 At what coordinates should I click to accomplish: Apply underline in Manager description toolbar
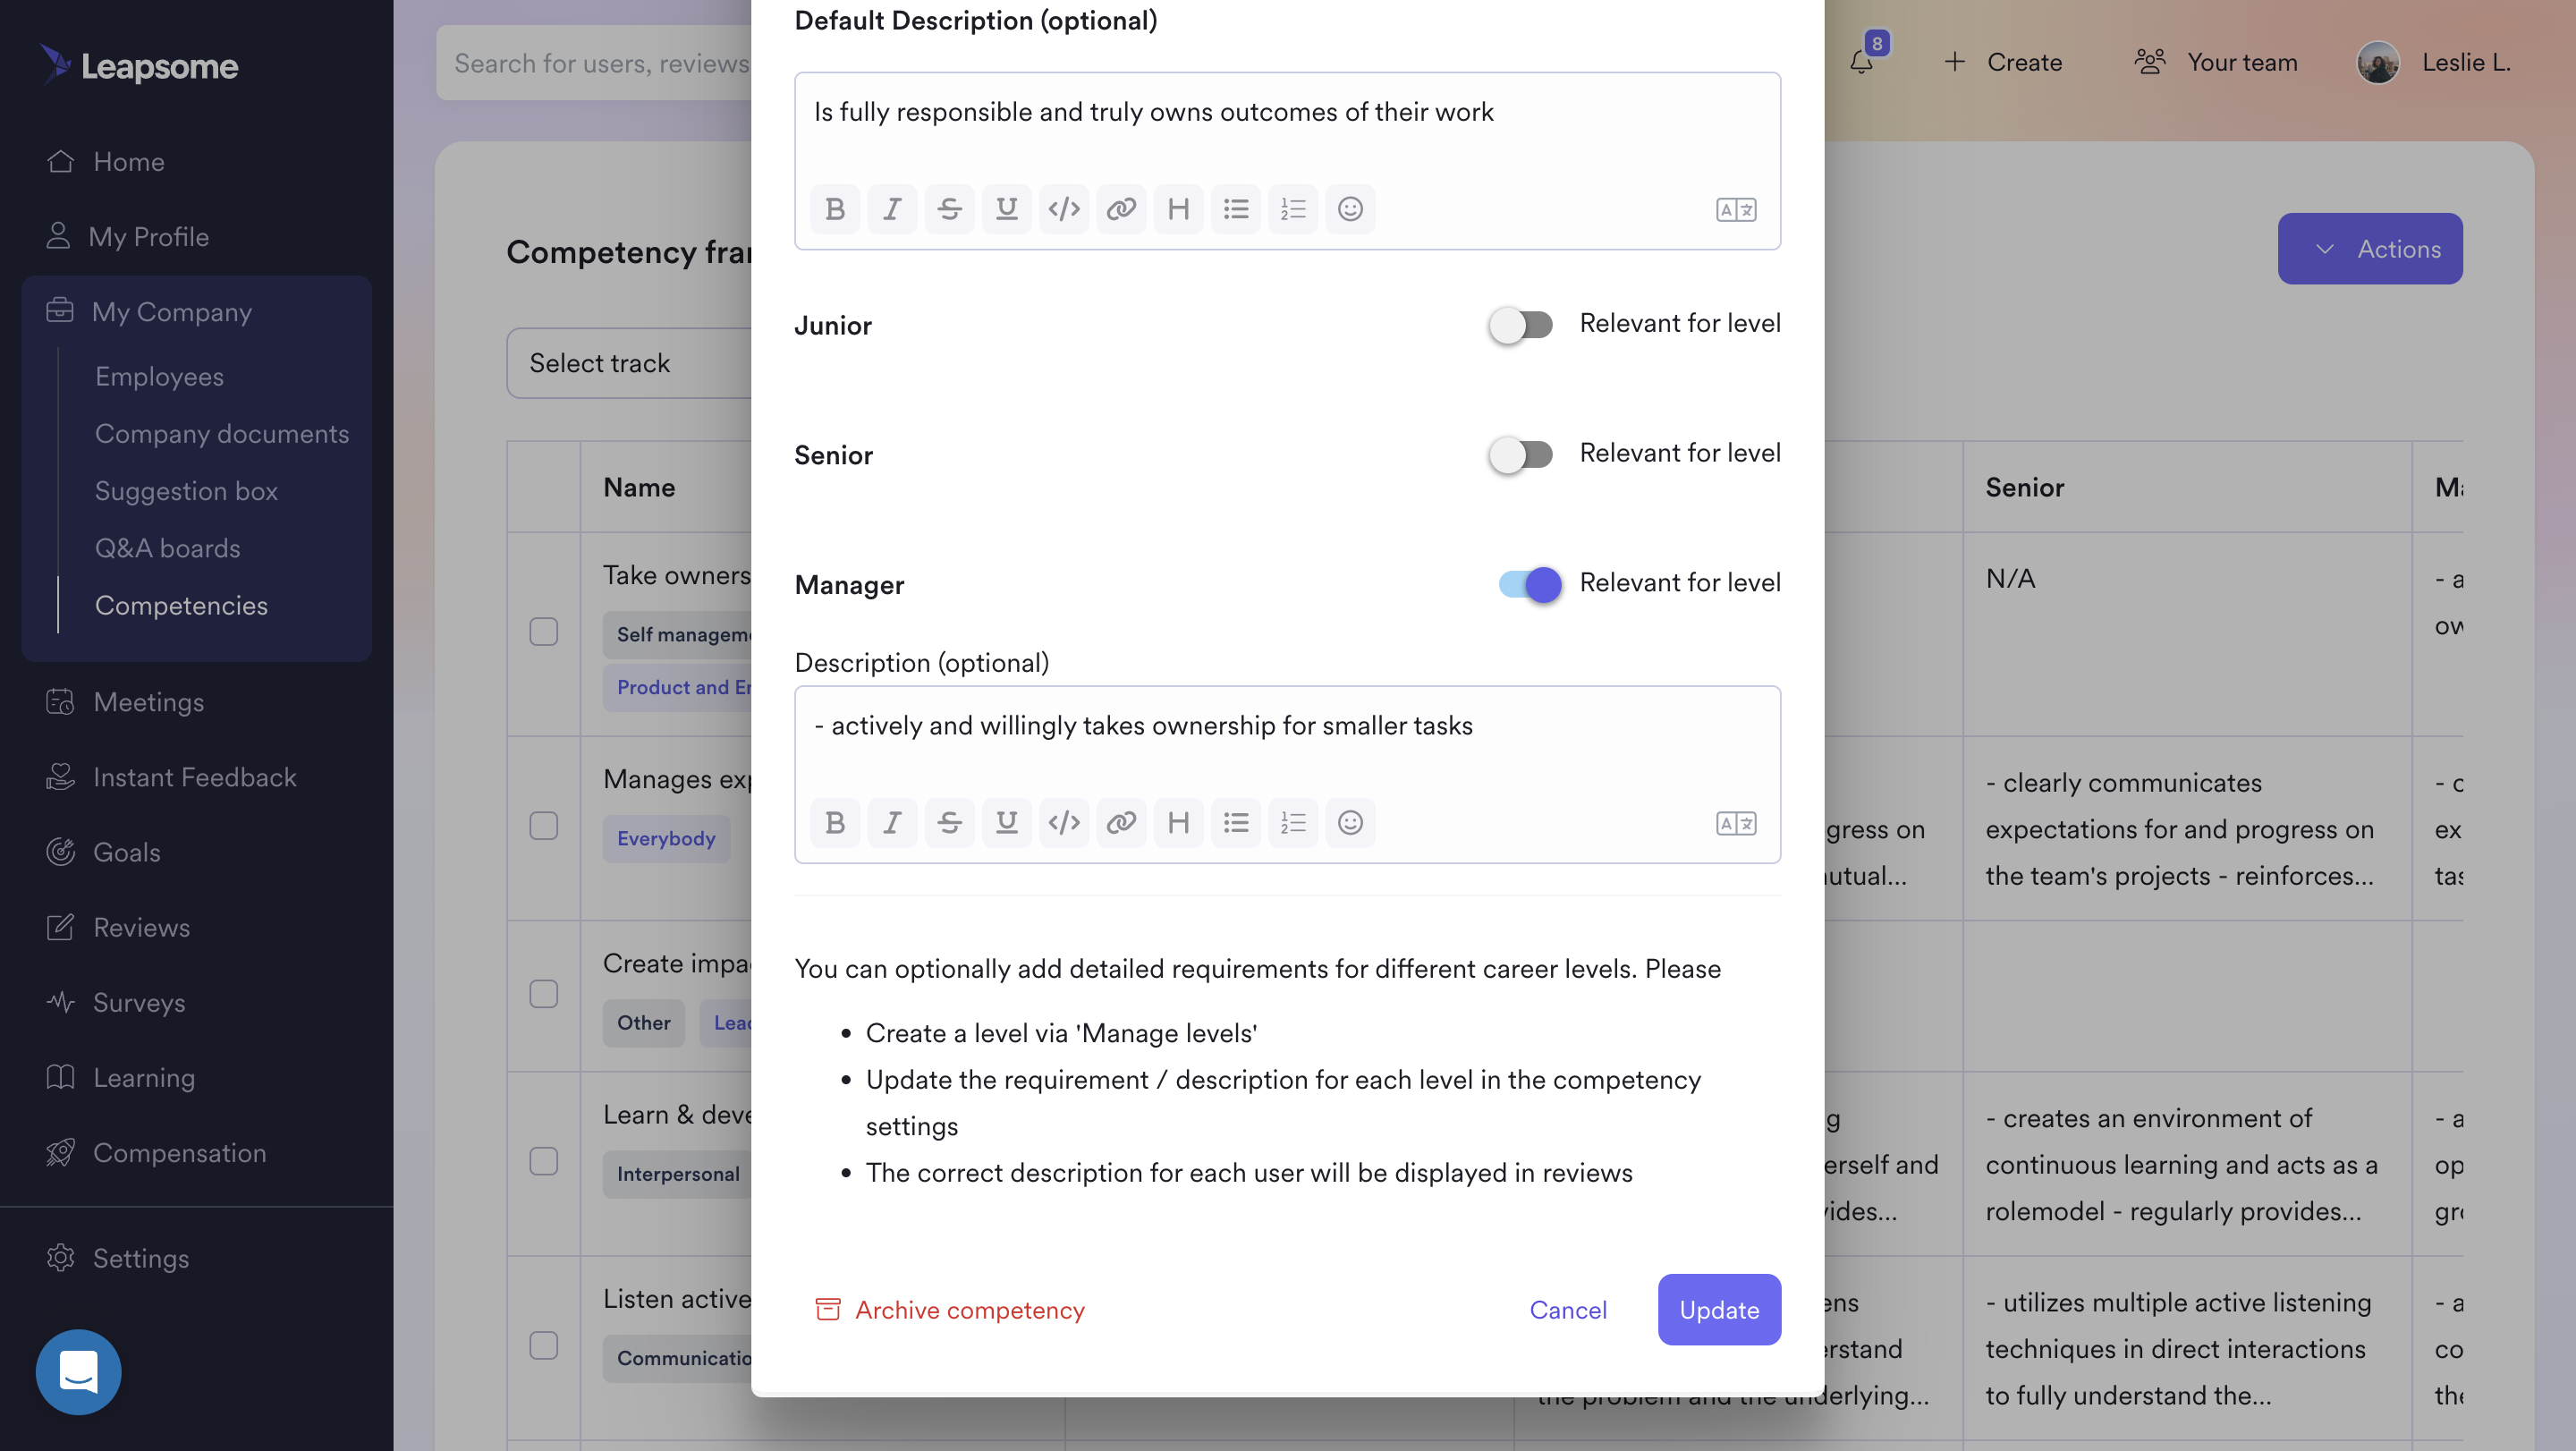point(1006,823)
